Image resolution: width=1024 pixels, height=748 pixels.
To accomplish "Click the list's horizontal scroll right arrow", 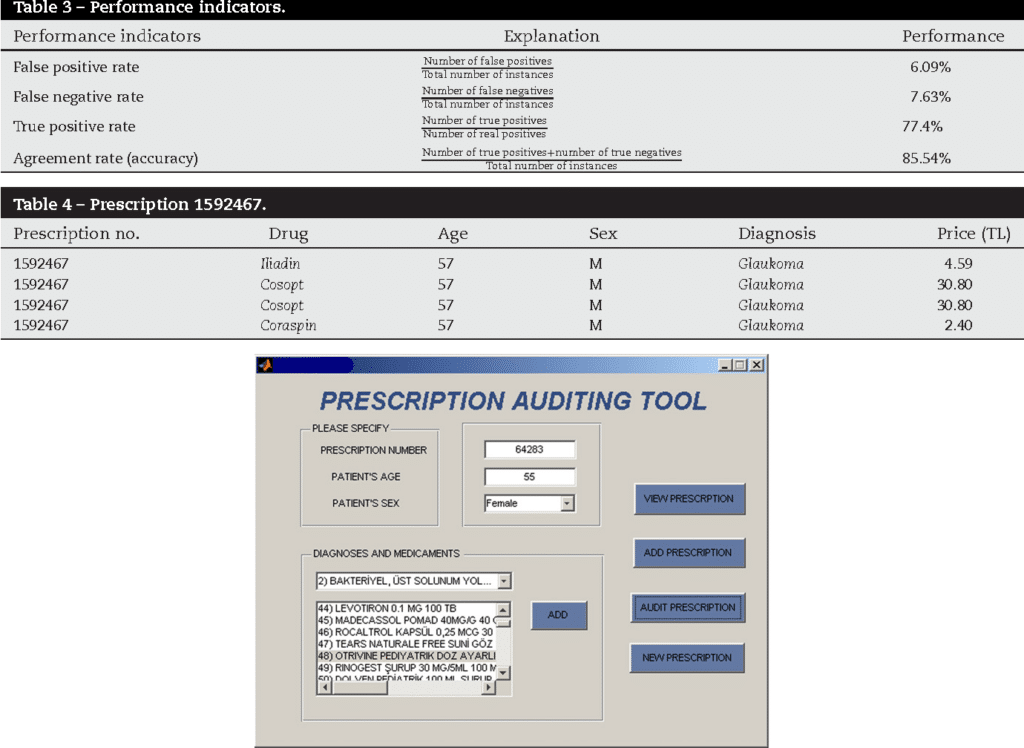I will [489, 688].
